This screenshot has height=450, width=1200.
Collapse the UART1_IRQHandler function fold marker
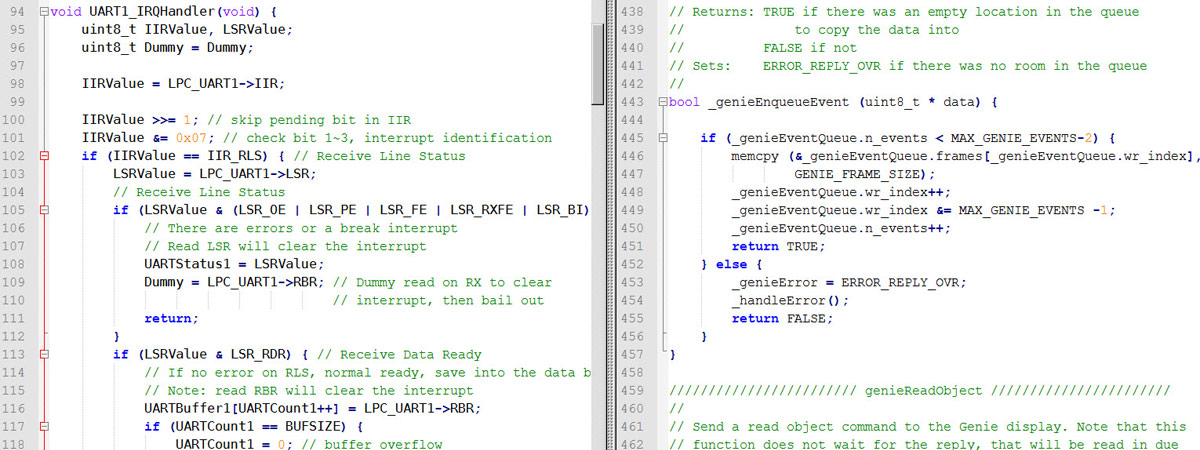tap(43, 12)
